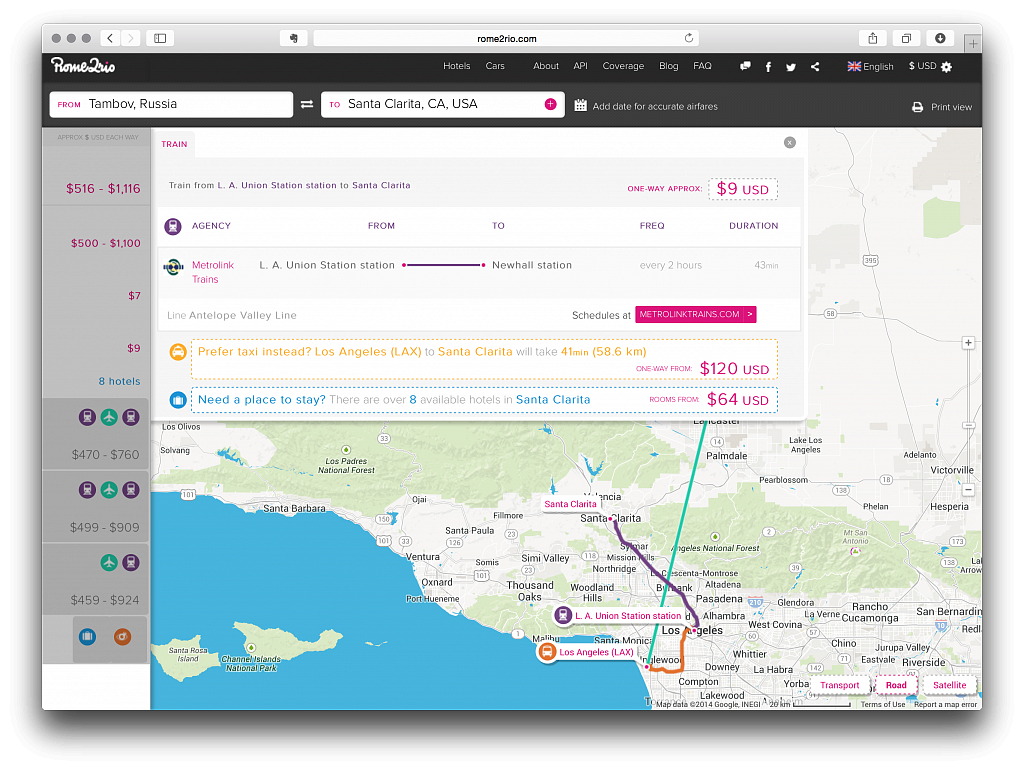Click the blue hotel suitcase icon in sidebar
Screen dimensions: 1024x770
click(x=87, y=636)
